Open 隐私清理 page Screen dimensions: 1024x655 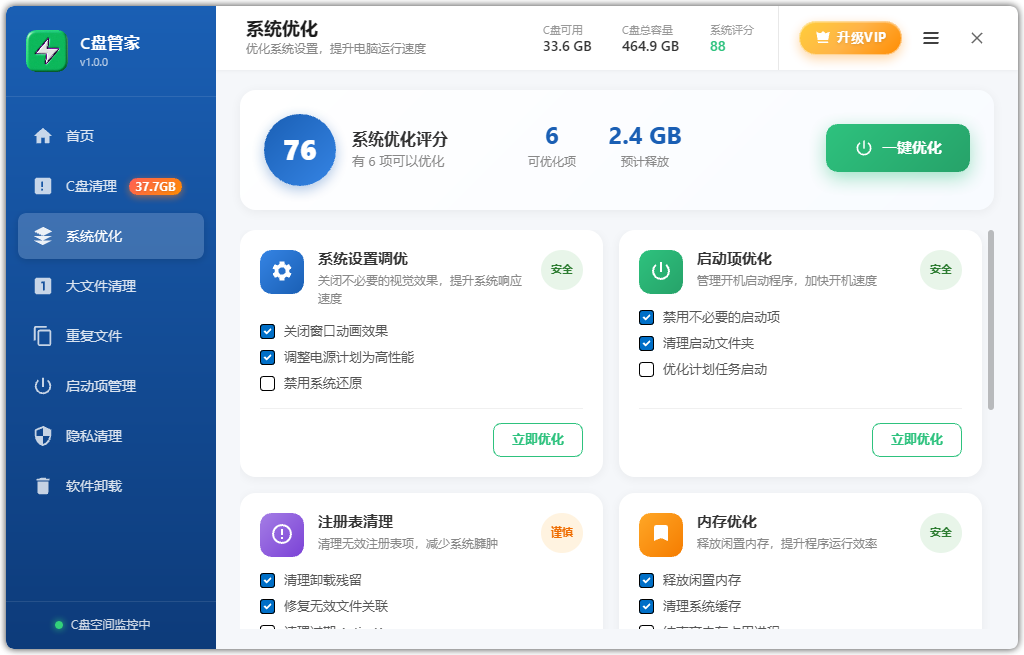tap(111, 436)
